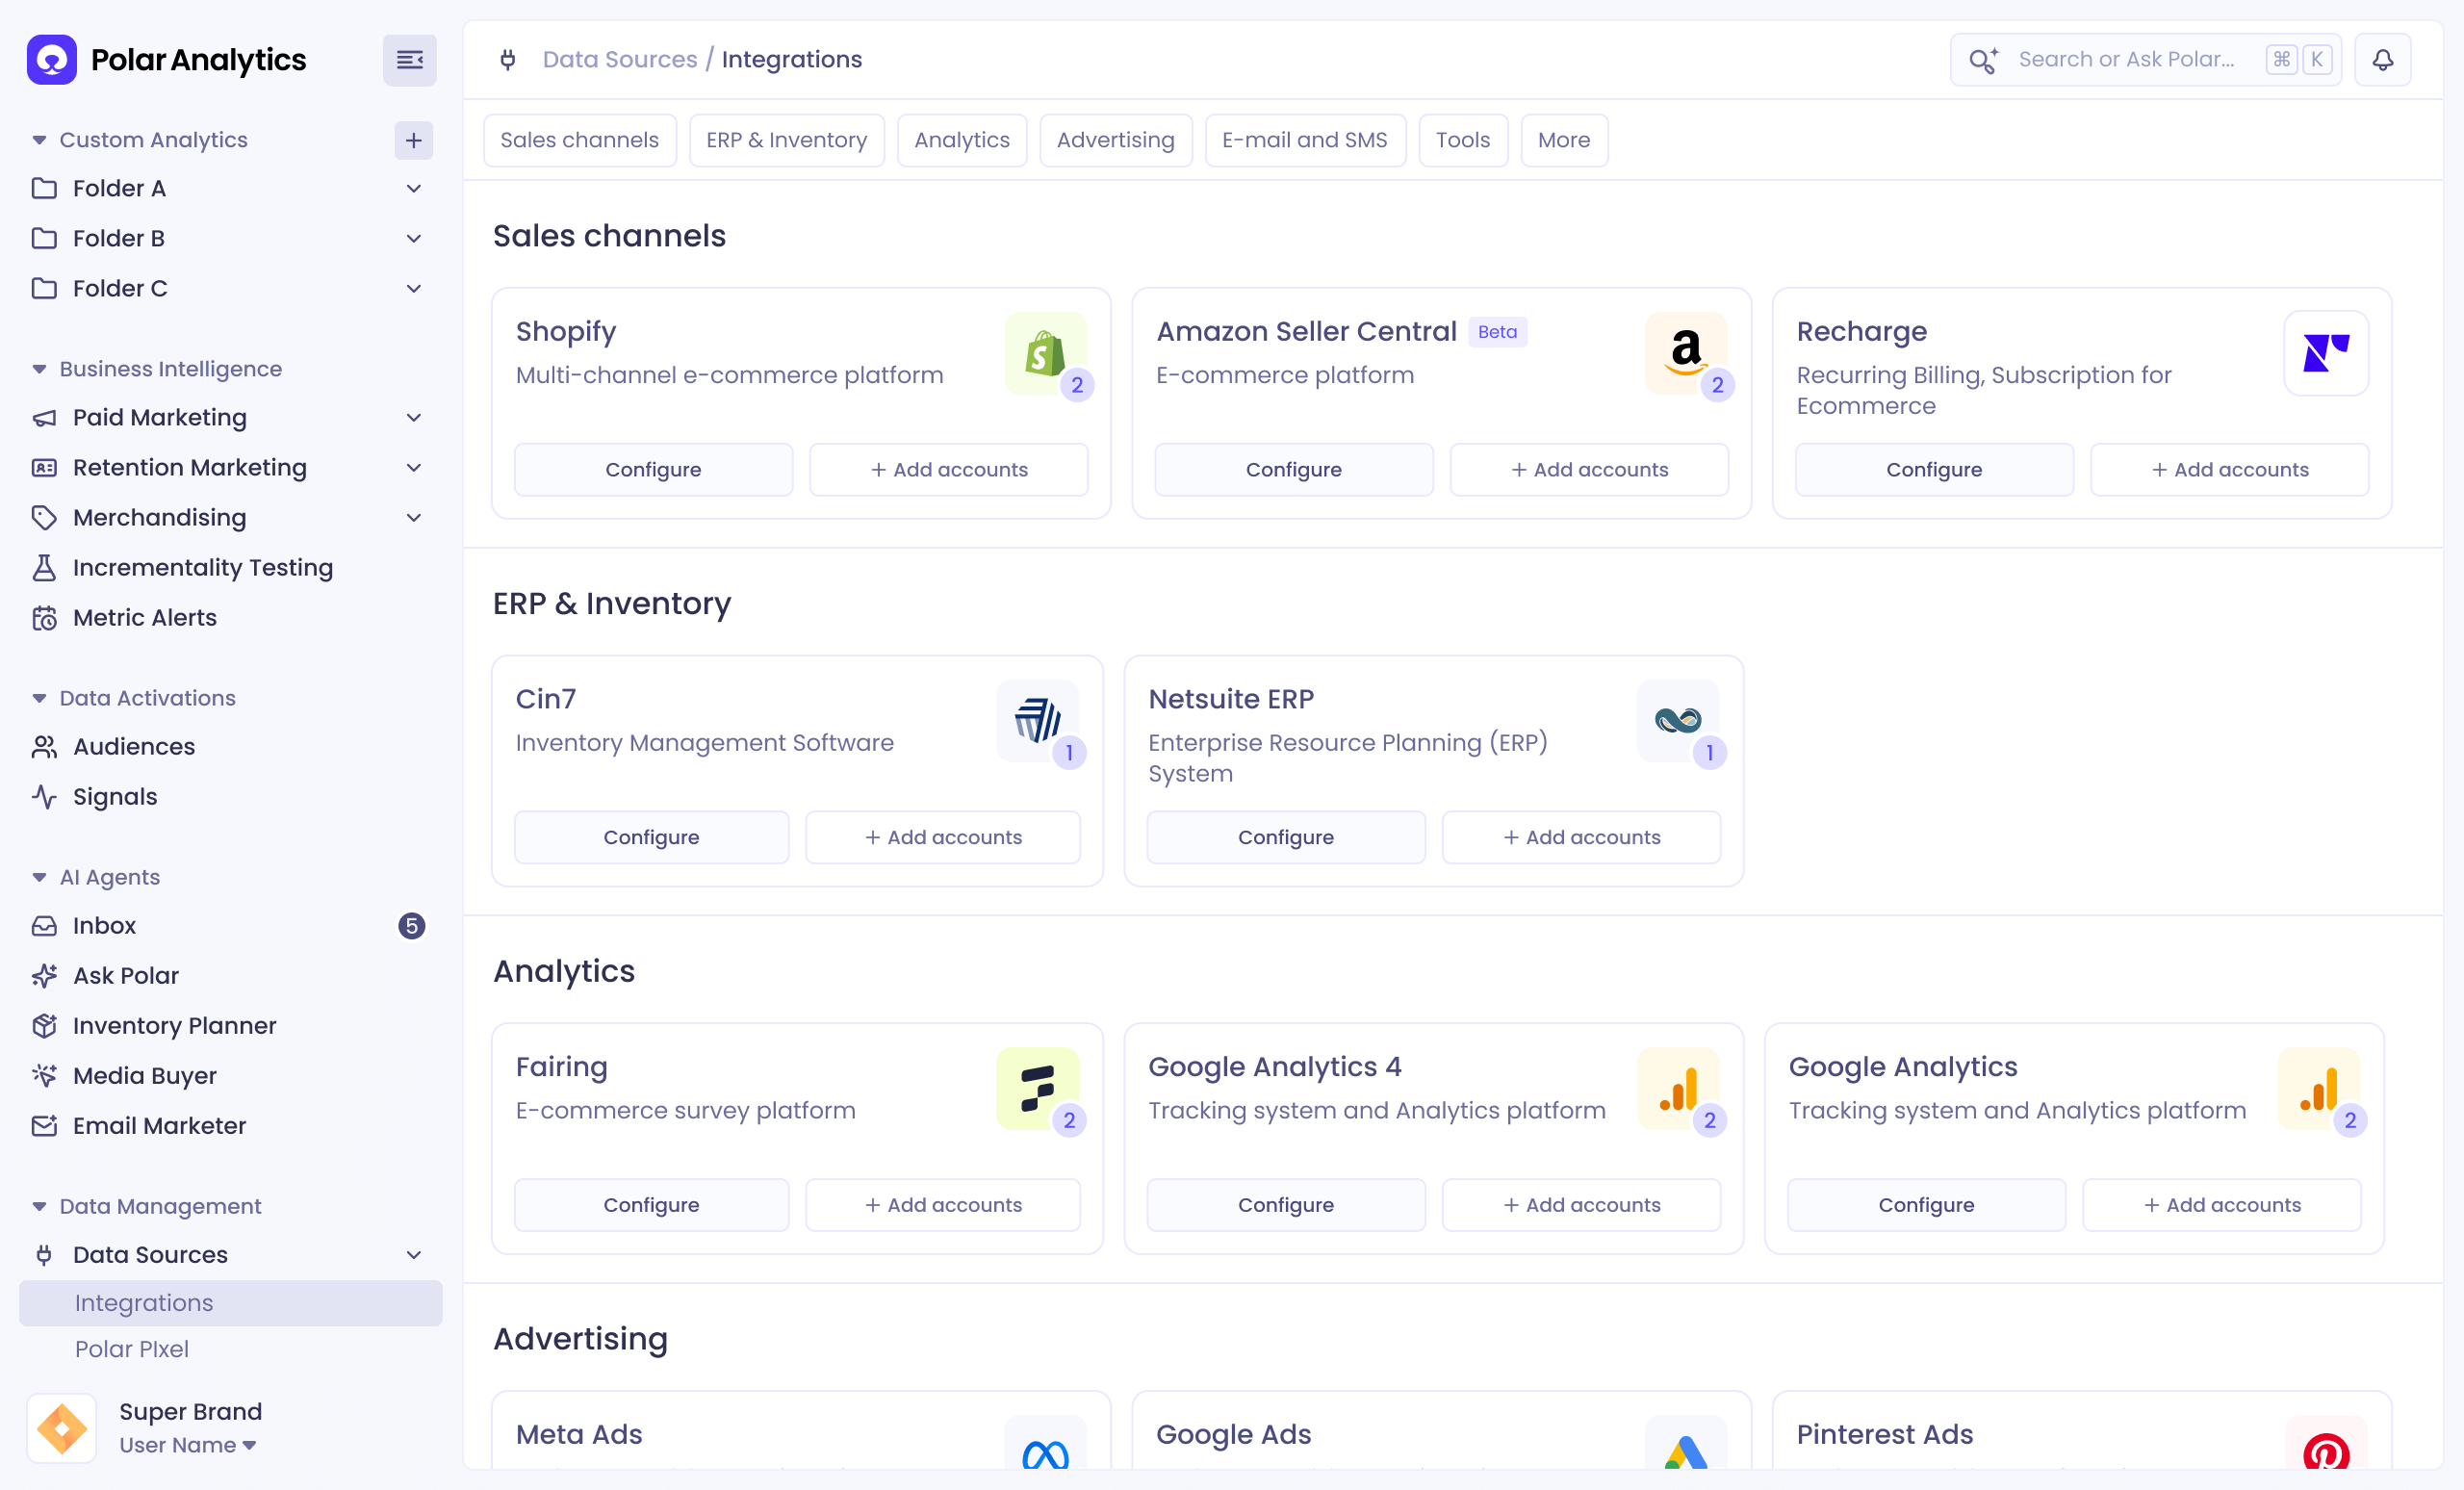Click the Data Sources breadcrumb link
2464x1490 pixels.
[619, 60]
